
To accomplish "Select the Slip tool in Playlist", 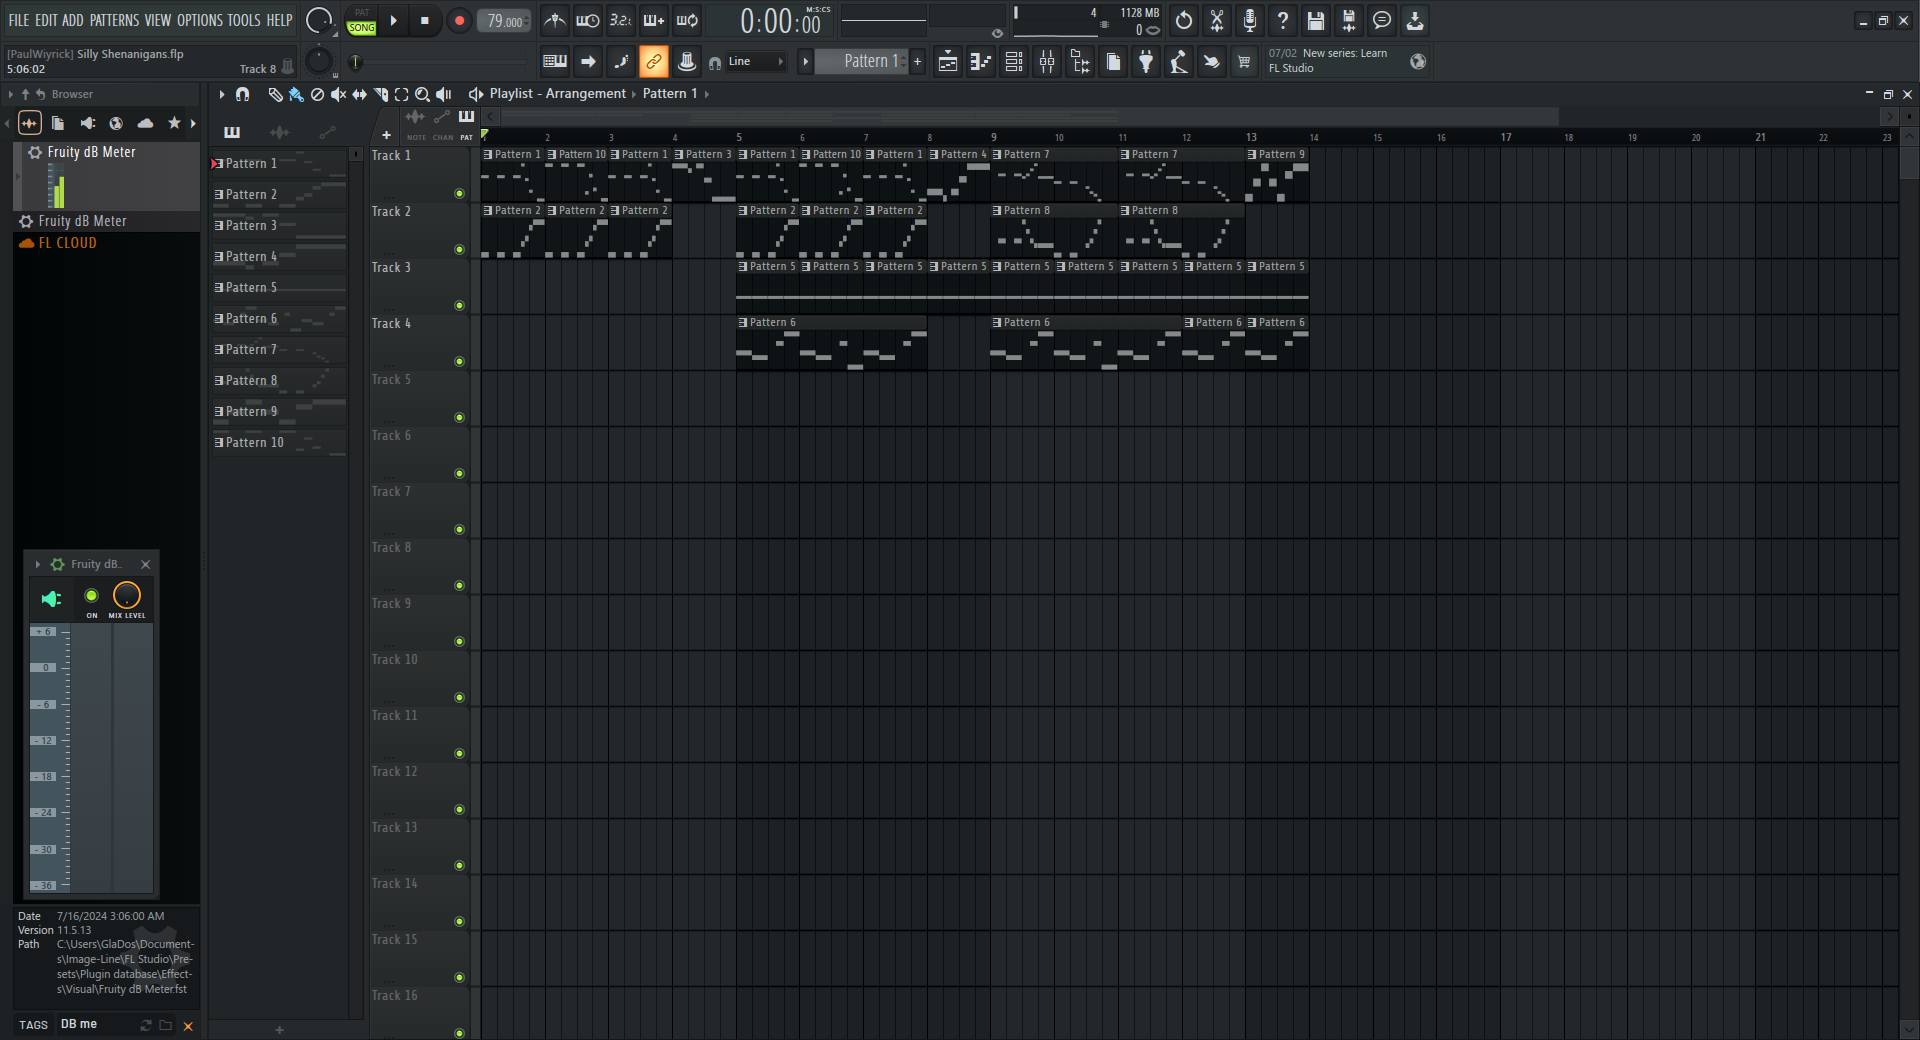I will pos(359,94).
